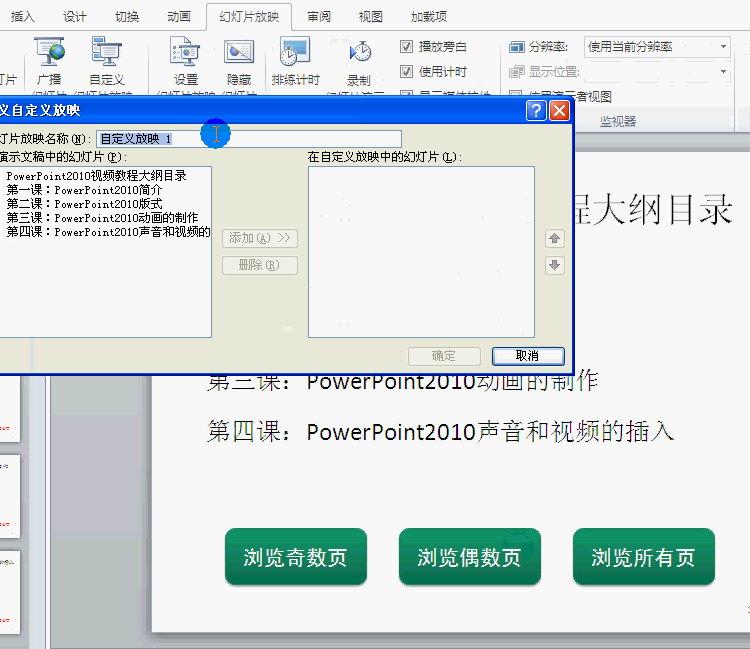The height and width of the screenshot is (649, 750).
Task: Move slide up with the up arrow
Action: (554, 238)
